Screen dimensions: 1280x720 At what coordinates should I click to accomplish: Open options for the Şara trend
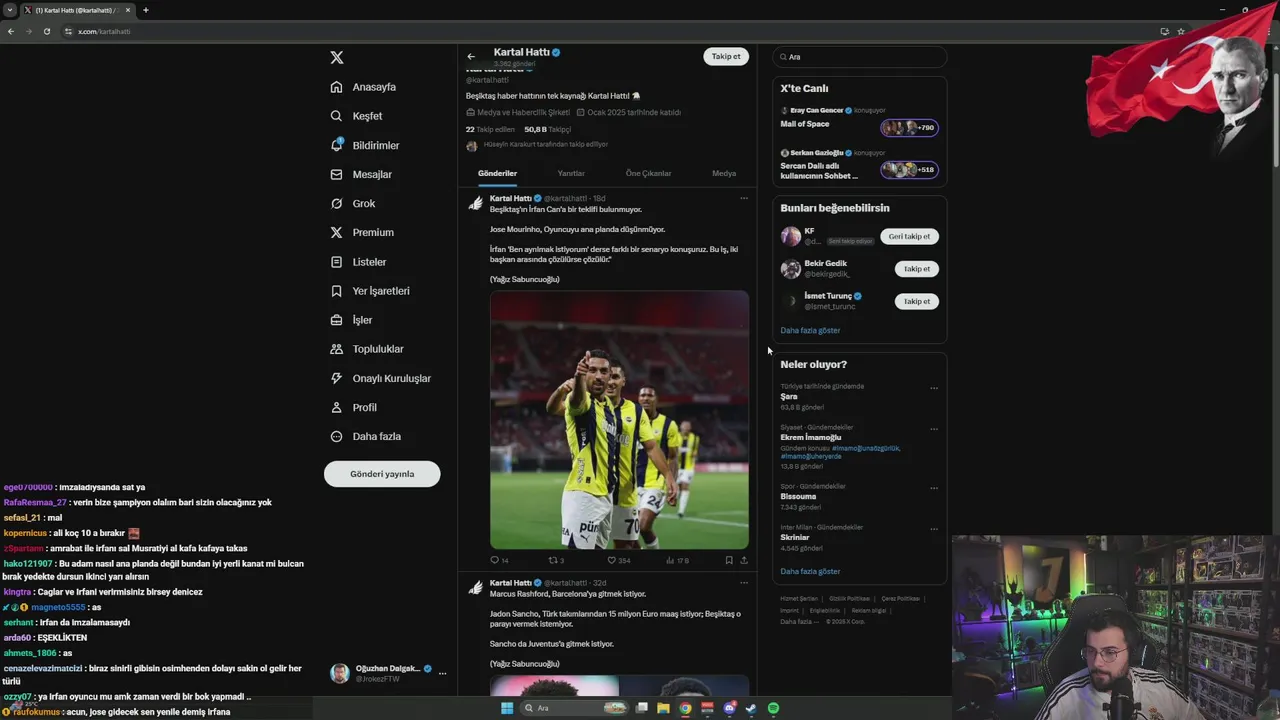click(934, 388)
